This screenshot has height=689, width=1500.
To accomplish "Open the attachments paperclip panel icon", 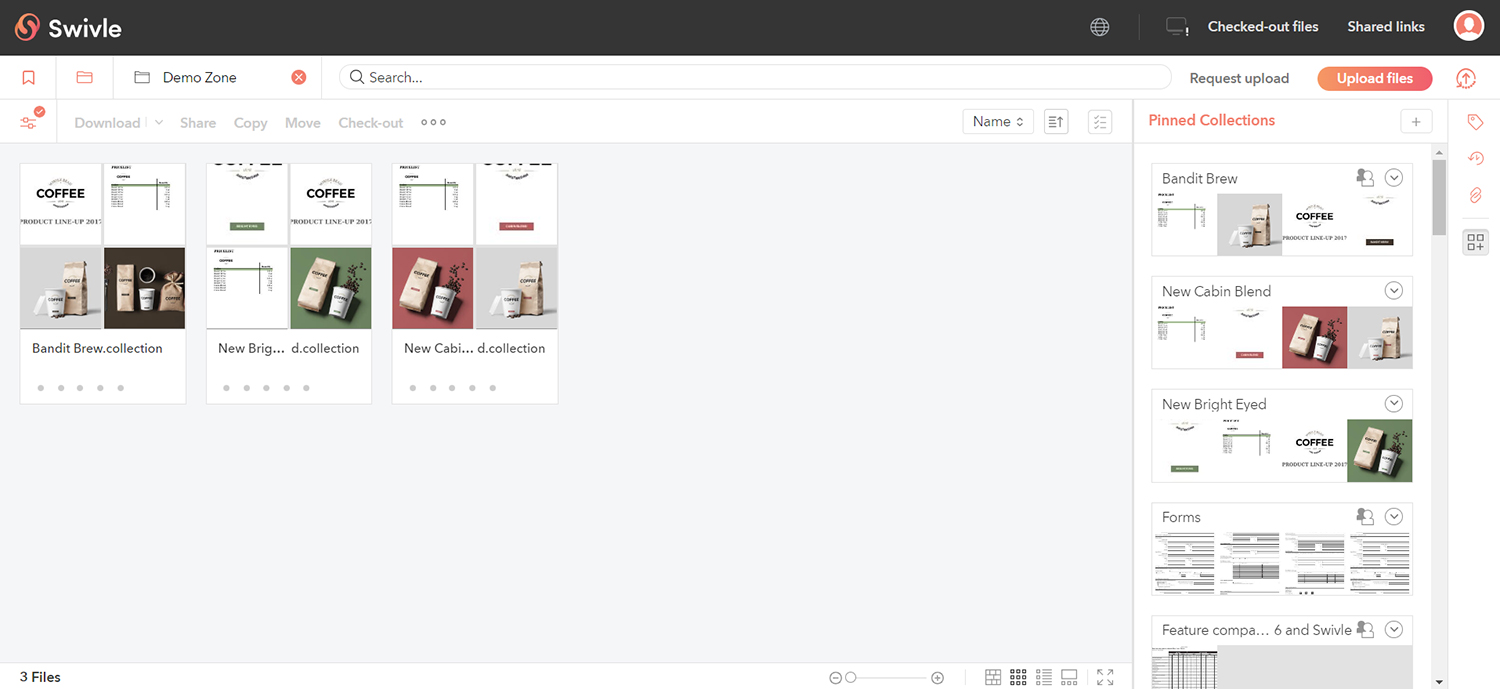I will coord(1475,195).
